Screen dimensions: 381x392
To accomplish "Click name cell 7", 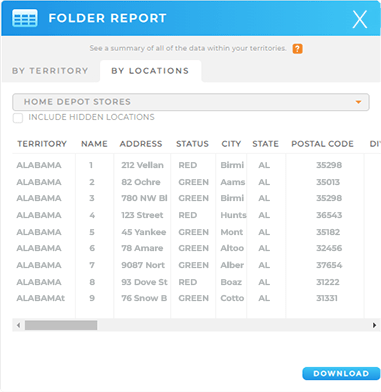I will click(x=92, y=265).
